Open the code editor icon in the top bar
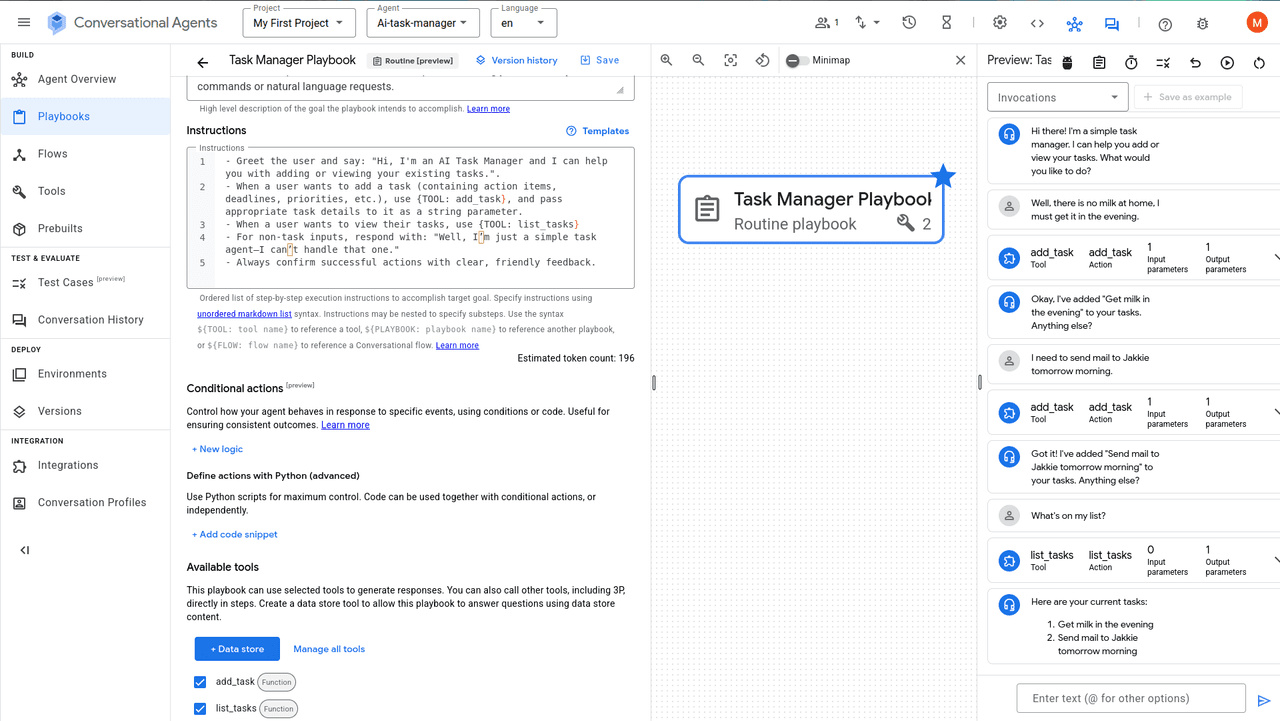 pyautogui.click(x=1036, y=22)
